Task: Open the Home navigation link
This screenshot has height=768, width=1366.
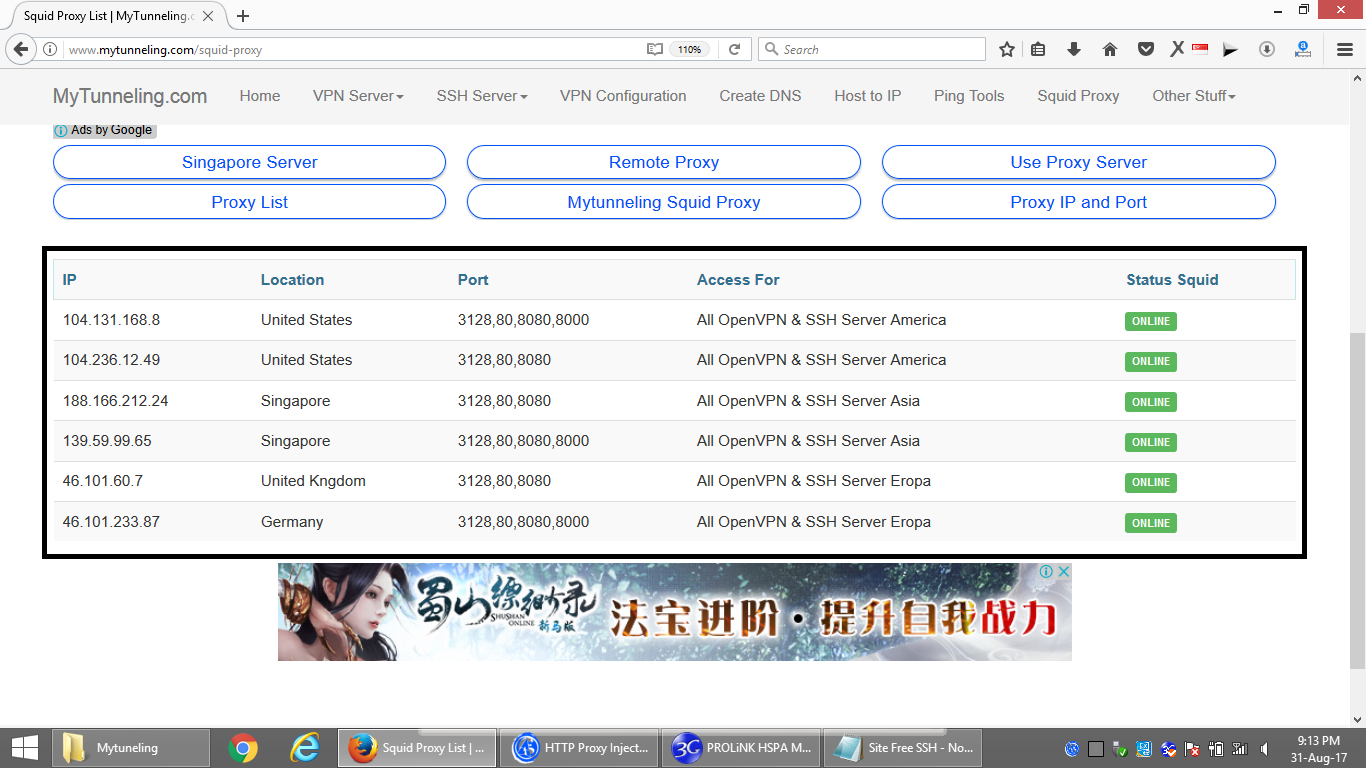Action: tap(260, 96)
